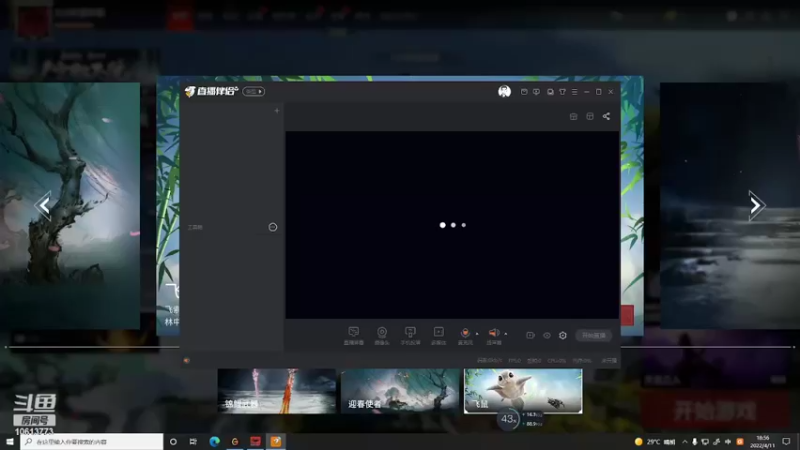Click the taskbar search input field

[x=92, y=441]
